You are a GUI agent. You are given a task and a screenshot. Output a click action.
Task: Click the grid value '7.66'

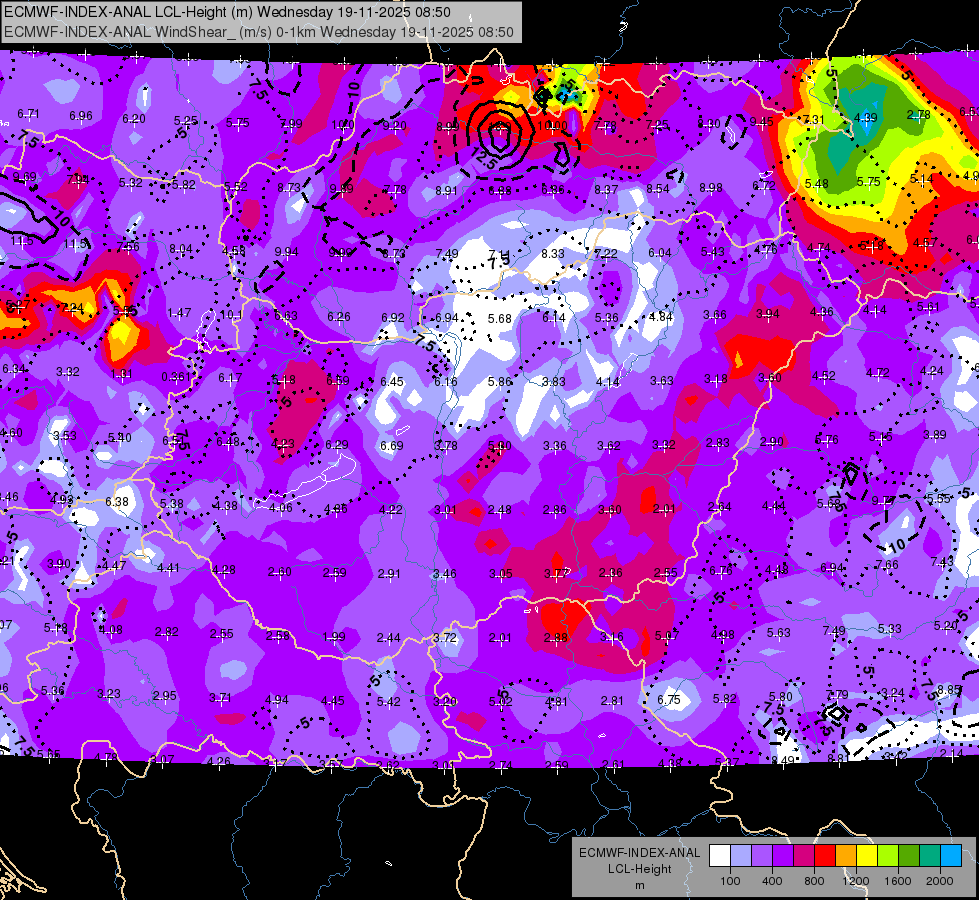point(887,565)
